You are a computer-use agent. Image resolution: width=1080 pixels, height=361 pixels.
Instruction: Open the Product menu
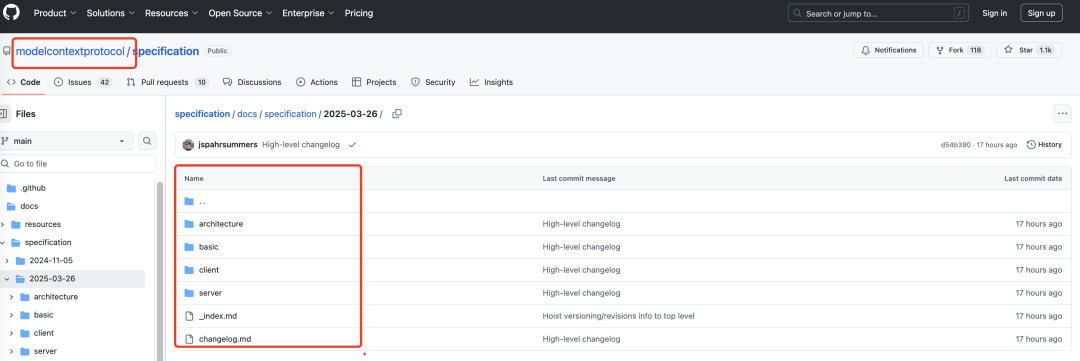(x=54, y=13)
